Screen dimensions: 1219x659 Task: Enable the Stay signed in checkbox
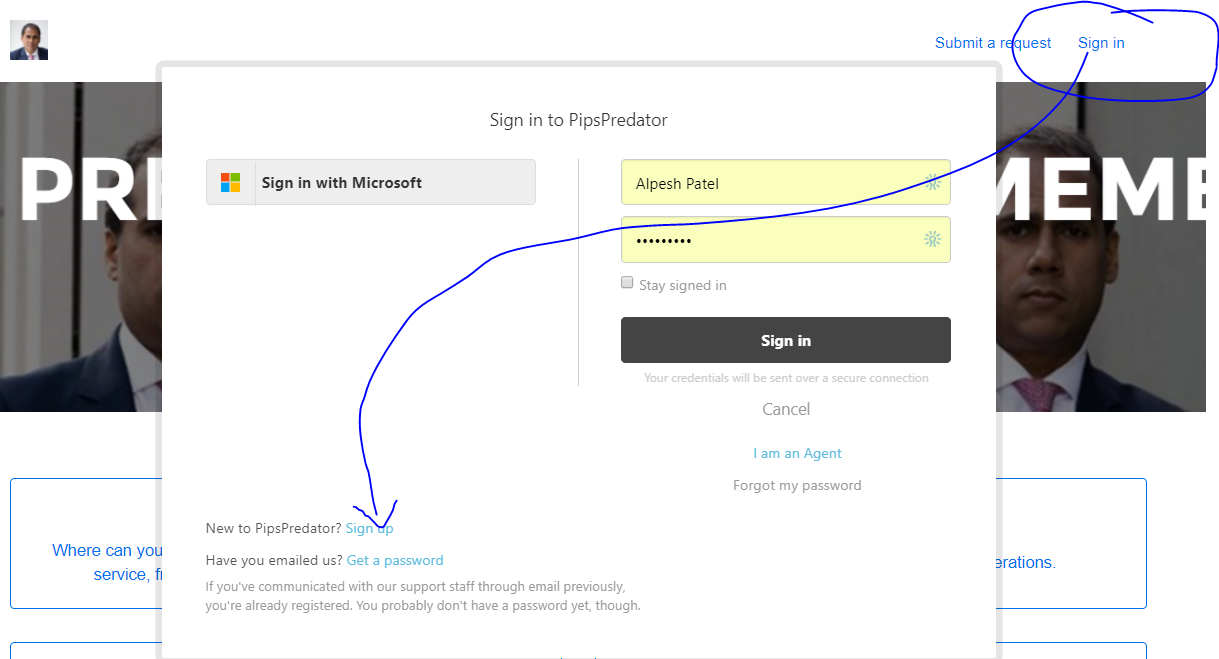[x=627, y=283]
